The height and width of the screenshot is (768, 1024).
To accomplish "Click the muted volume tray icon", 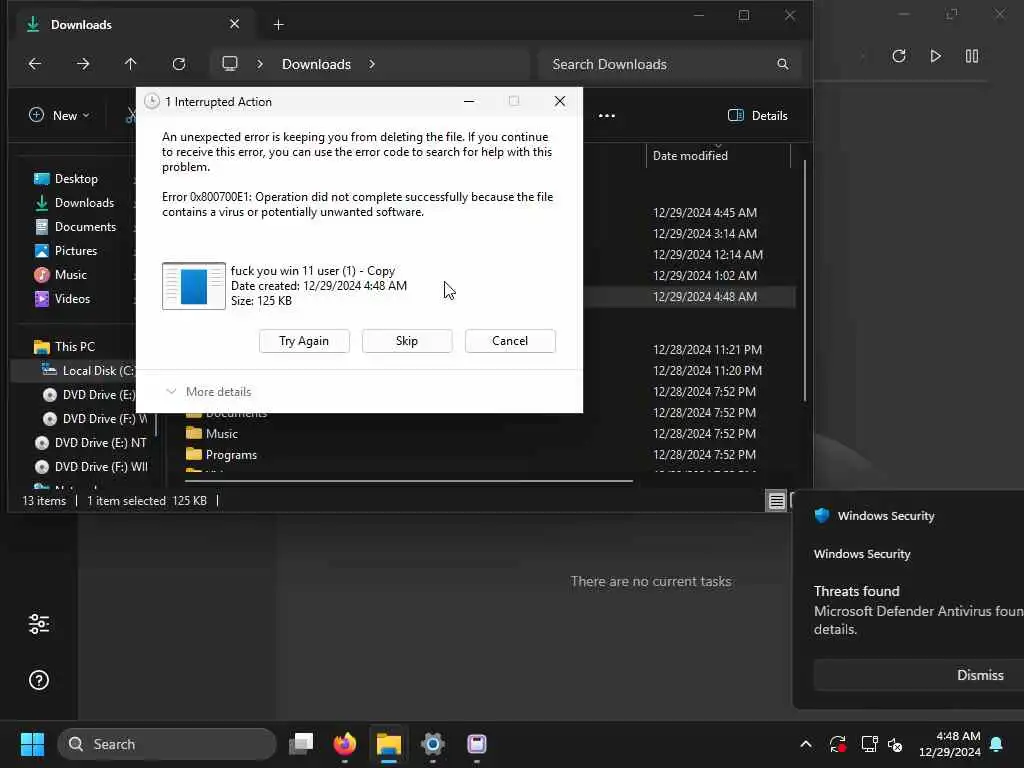I will (x=895, y=744).
